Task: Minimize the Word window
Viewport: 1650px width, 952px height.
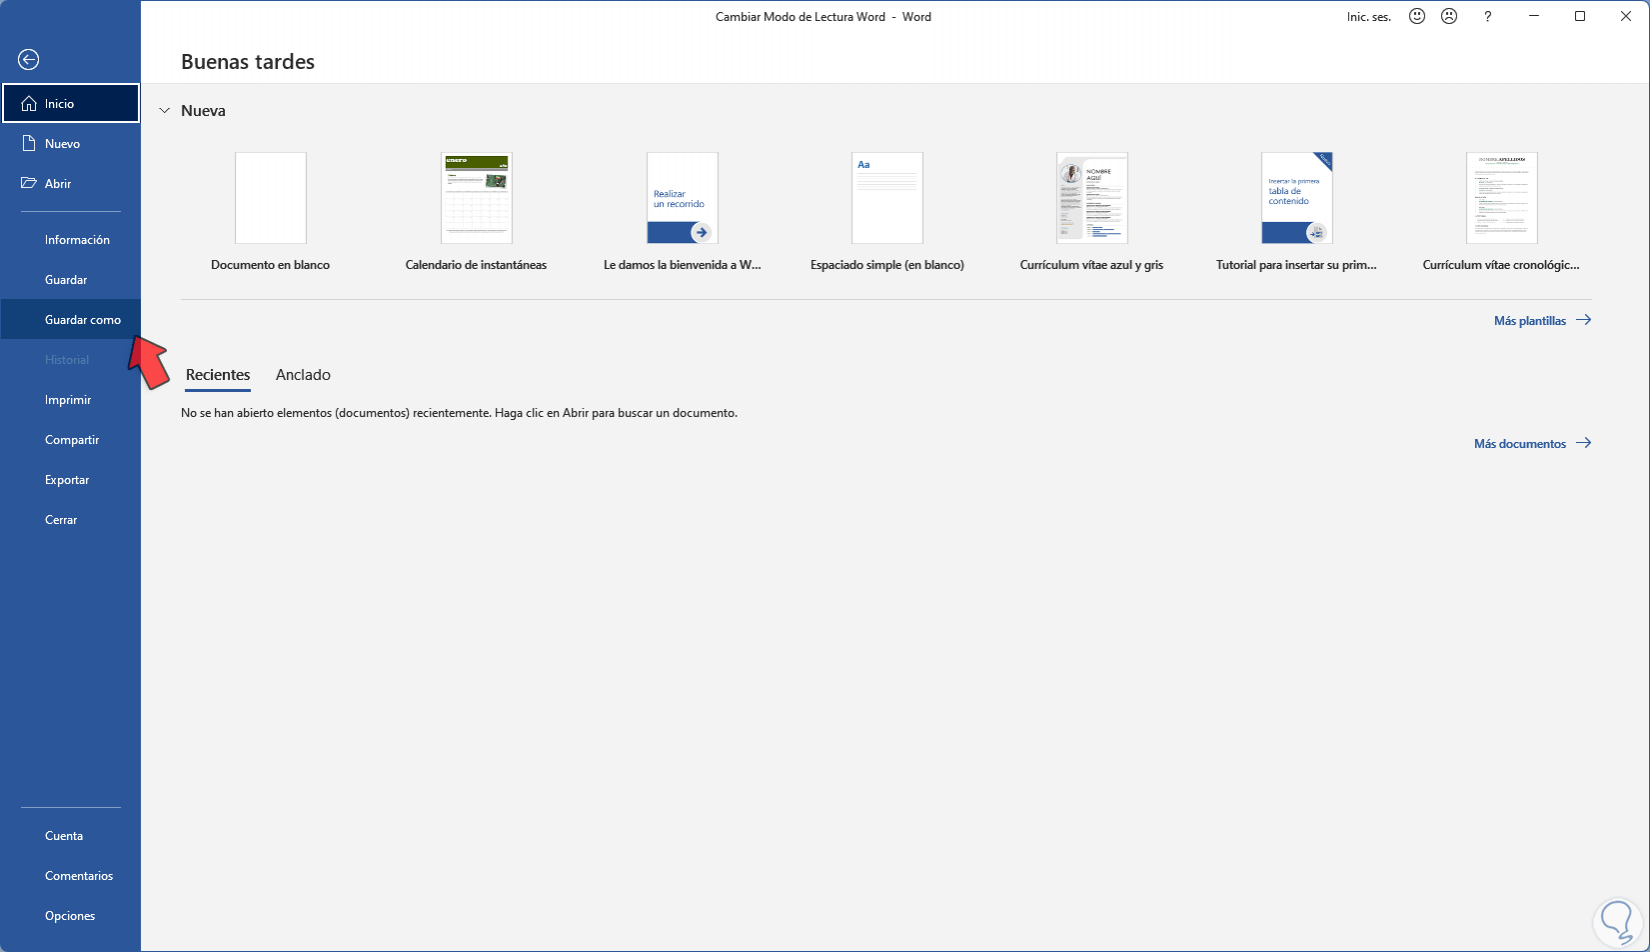Action: pyautogui.click(x=1534, y=16)
